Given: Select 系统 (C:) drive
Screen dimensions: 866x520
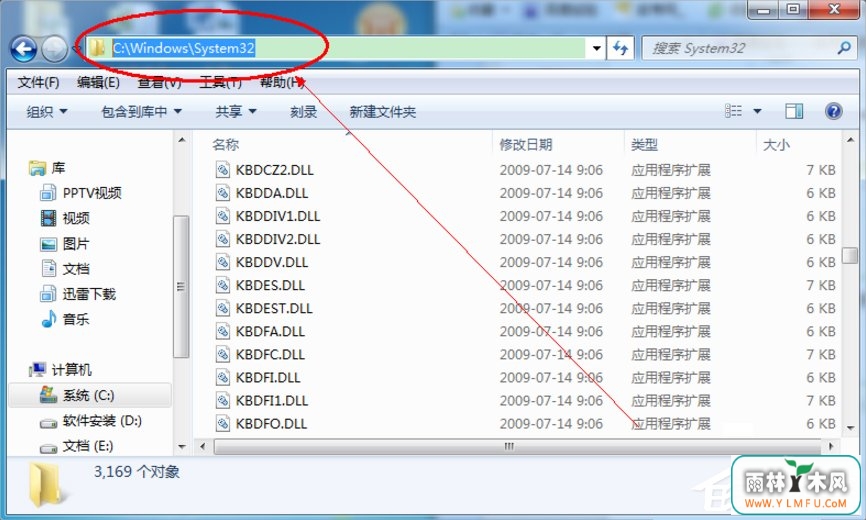Looking at the screenshot, I should point(90,395).
